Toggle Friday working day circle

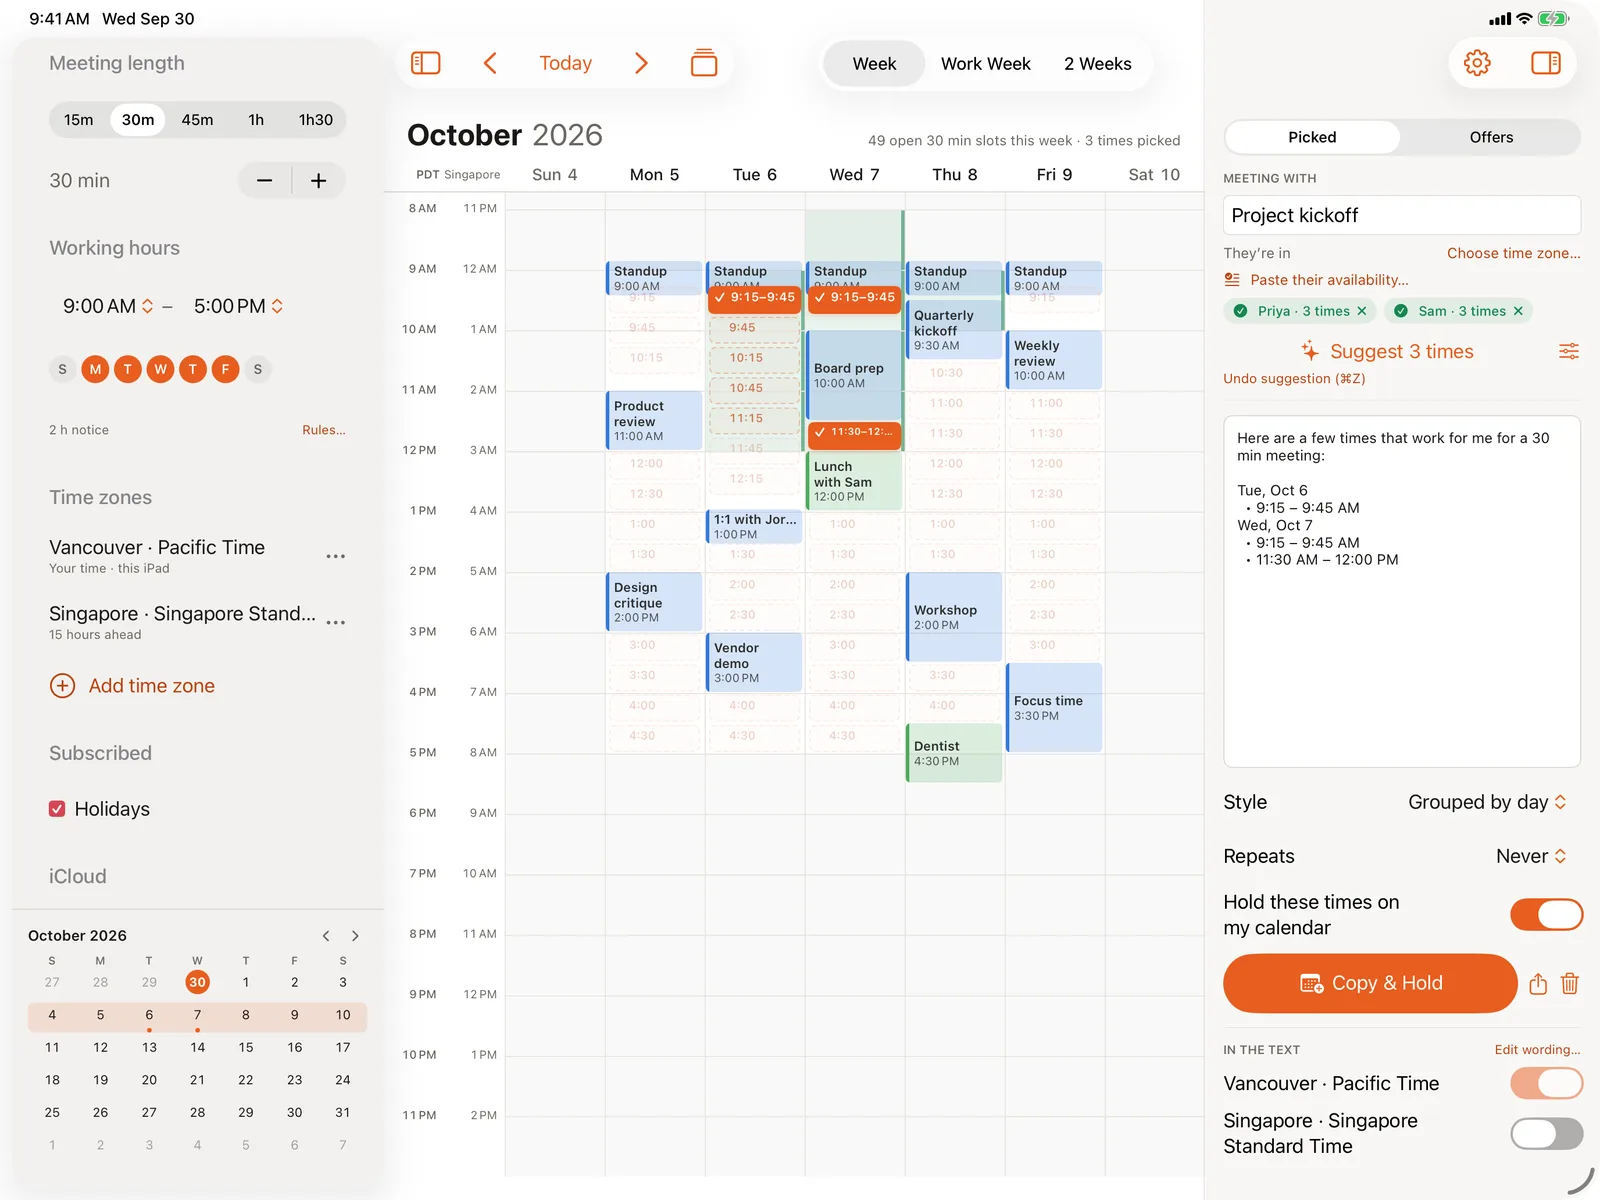tap(225, 369)
